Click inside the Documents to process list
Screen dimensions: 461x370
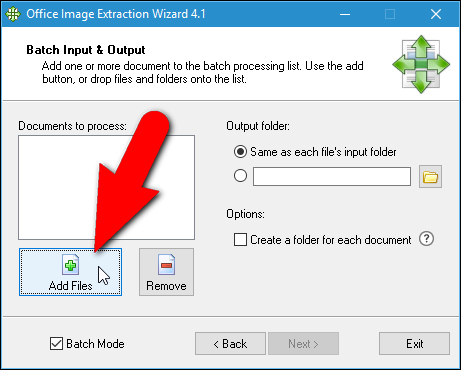coord(106,187)
